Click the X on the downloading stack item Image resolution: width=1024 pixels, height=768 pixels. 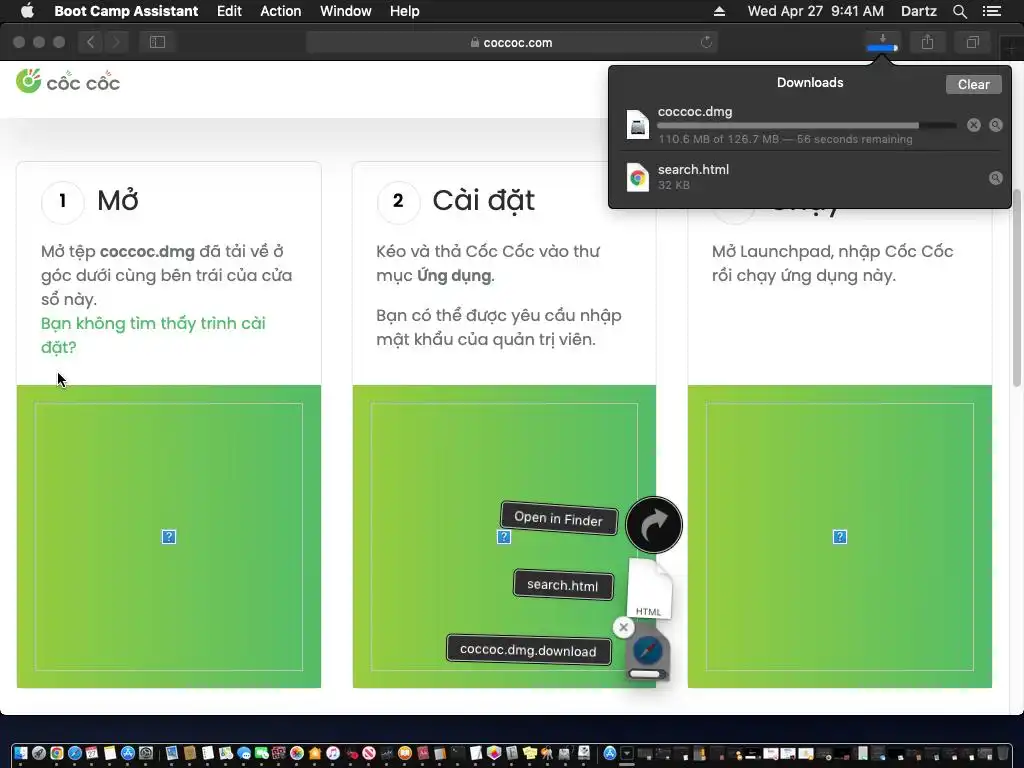(624, 628)
